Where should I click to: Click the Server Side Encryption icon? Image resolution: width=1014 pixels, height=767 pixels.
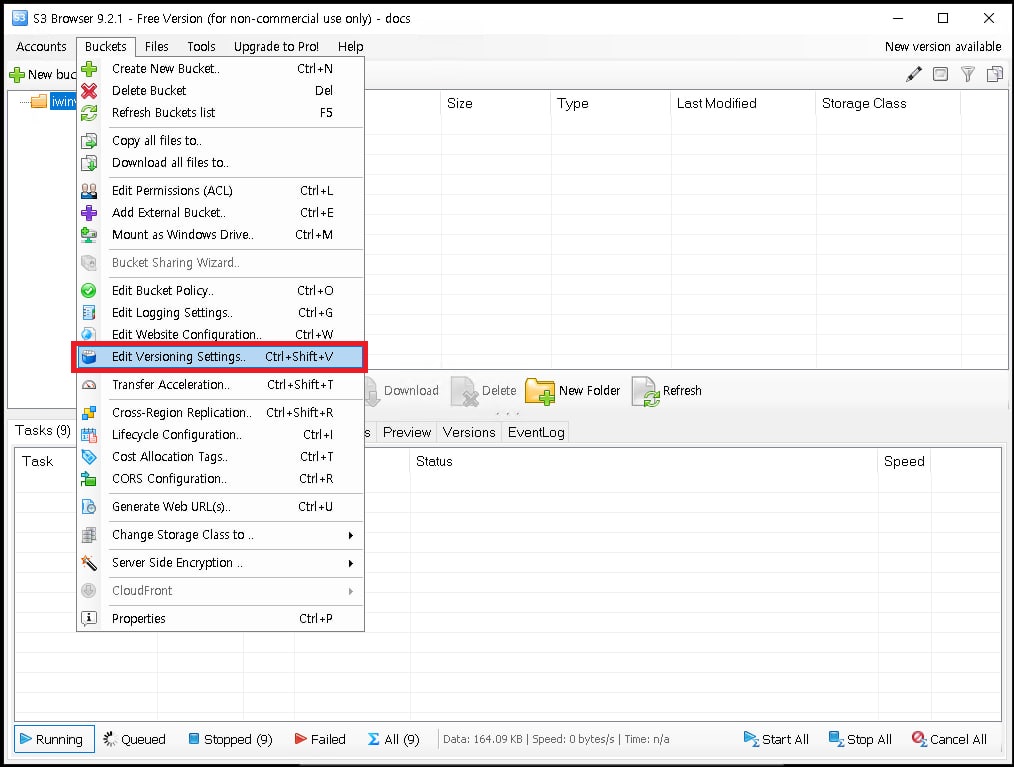coord(89,563)
